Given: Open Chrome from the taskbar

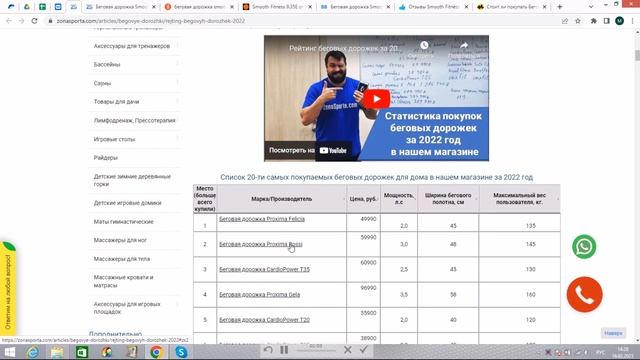Looking at the screenshot, I should pos(156,352).
